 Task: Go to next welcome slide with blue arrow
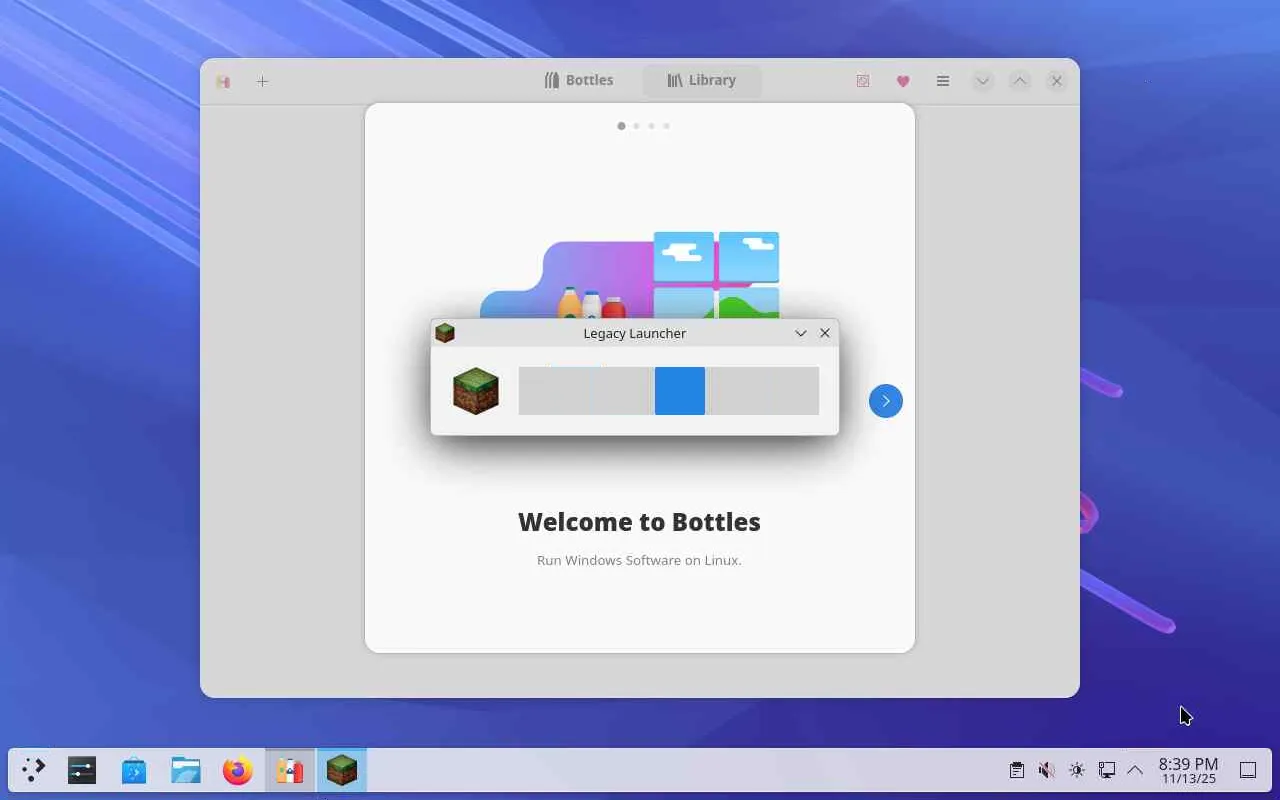click(x=885, y=401)
